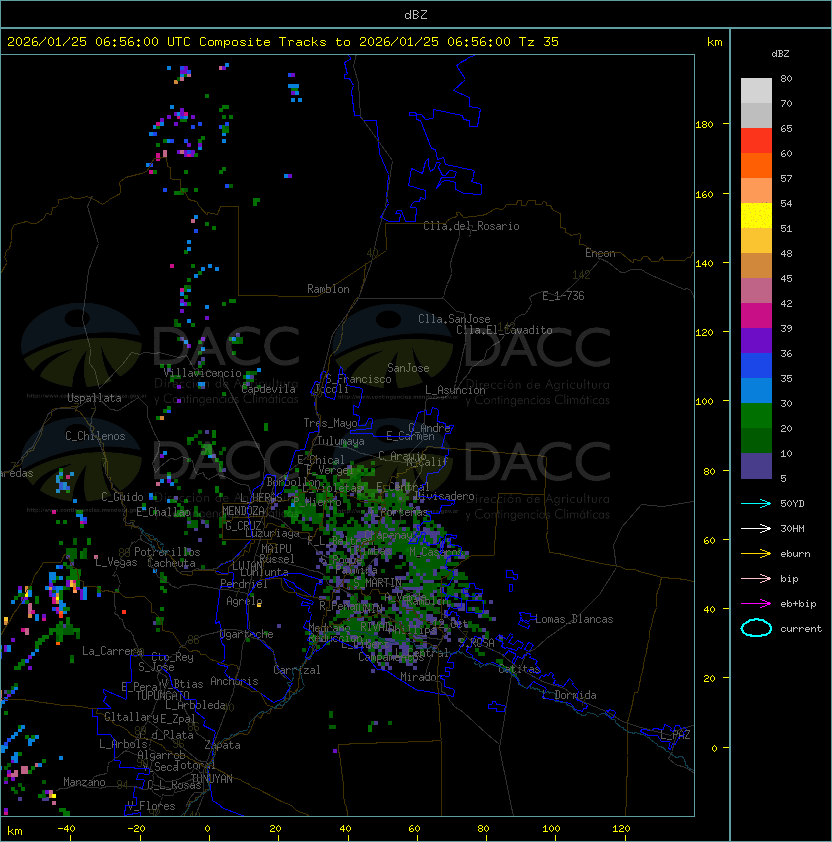Click the '-40' tick on horizontal km axis
The width and height of the screenshot is (832, 842).
pyautogui.click(x=66, y=829)
